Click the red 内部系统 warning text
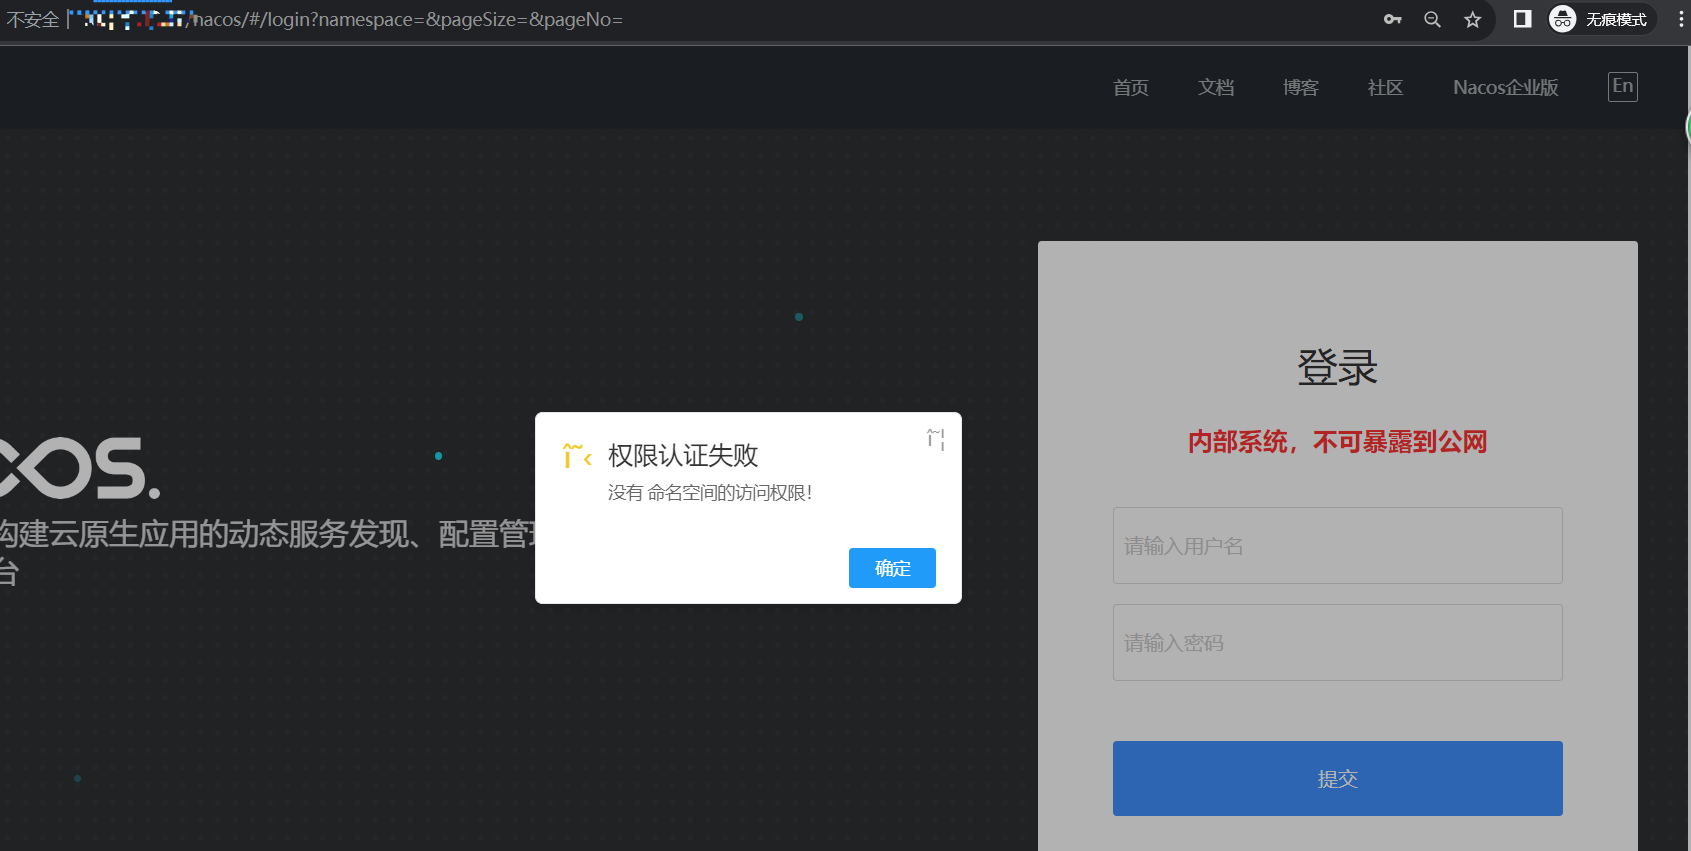The image size is (1691, 851). (x=1337, y=442)
